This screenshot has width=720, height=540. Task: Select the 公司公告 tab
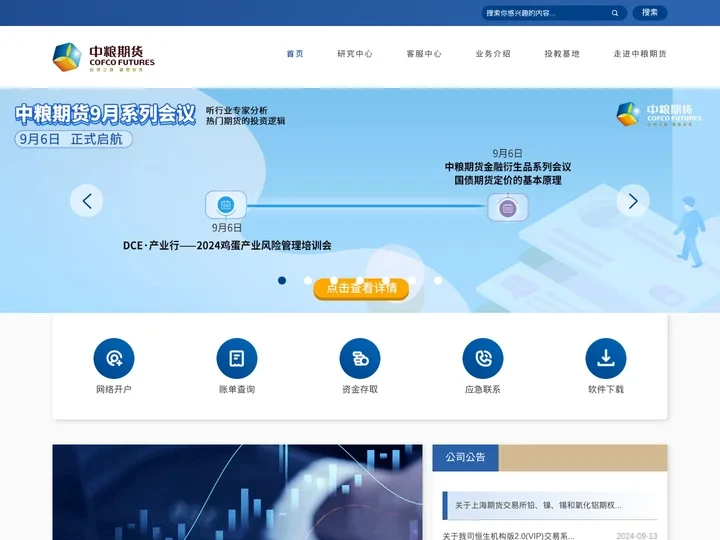tap(465, 457)
